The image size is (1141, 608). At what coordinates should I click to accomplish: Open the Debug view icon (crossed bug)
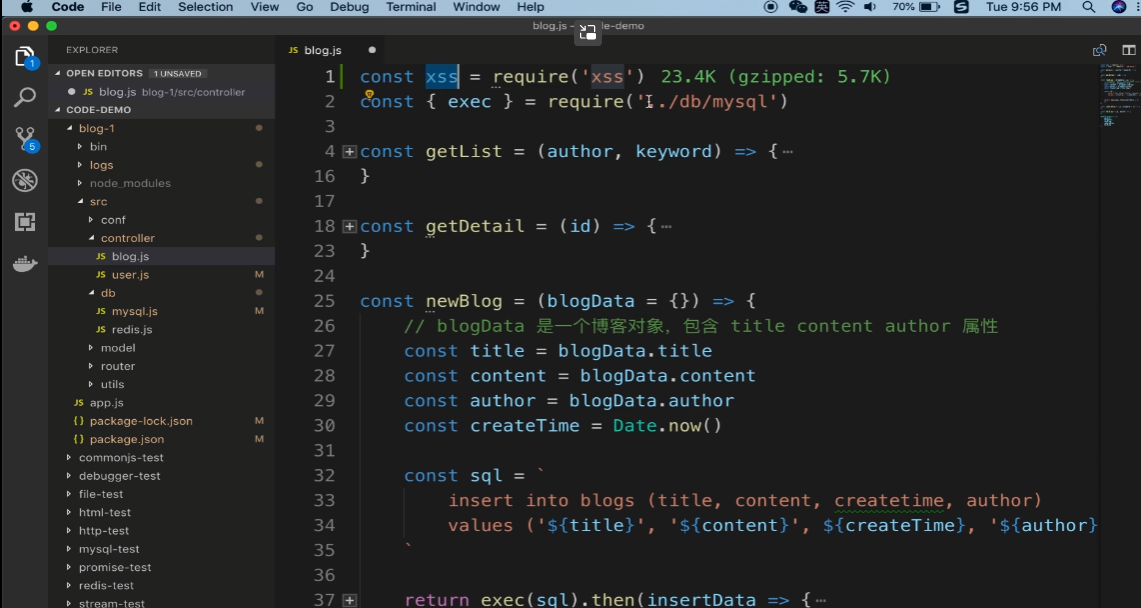click(x=25, y=180)
